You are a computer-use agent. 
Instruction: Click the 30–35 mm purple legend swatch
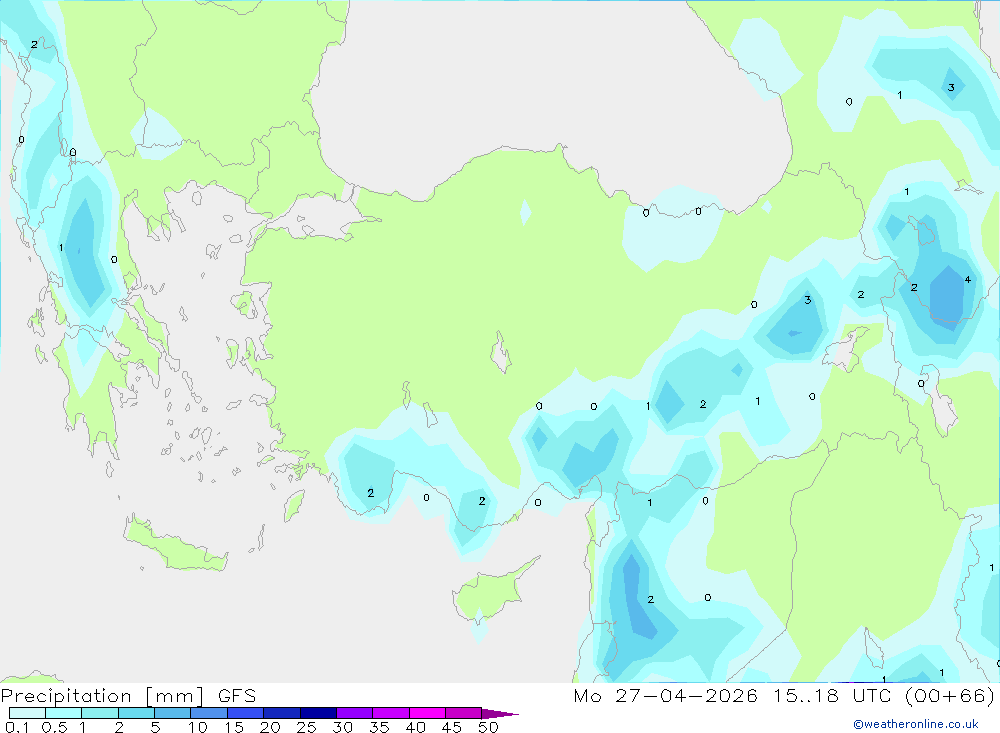(x=355, y=713)
